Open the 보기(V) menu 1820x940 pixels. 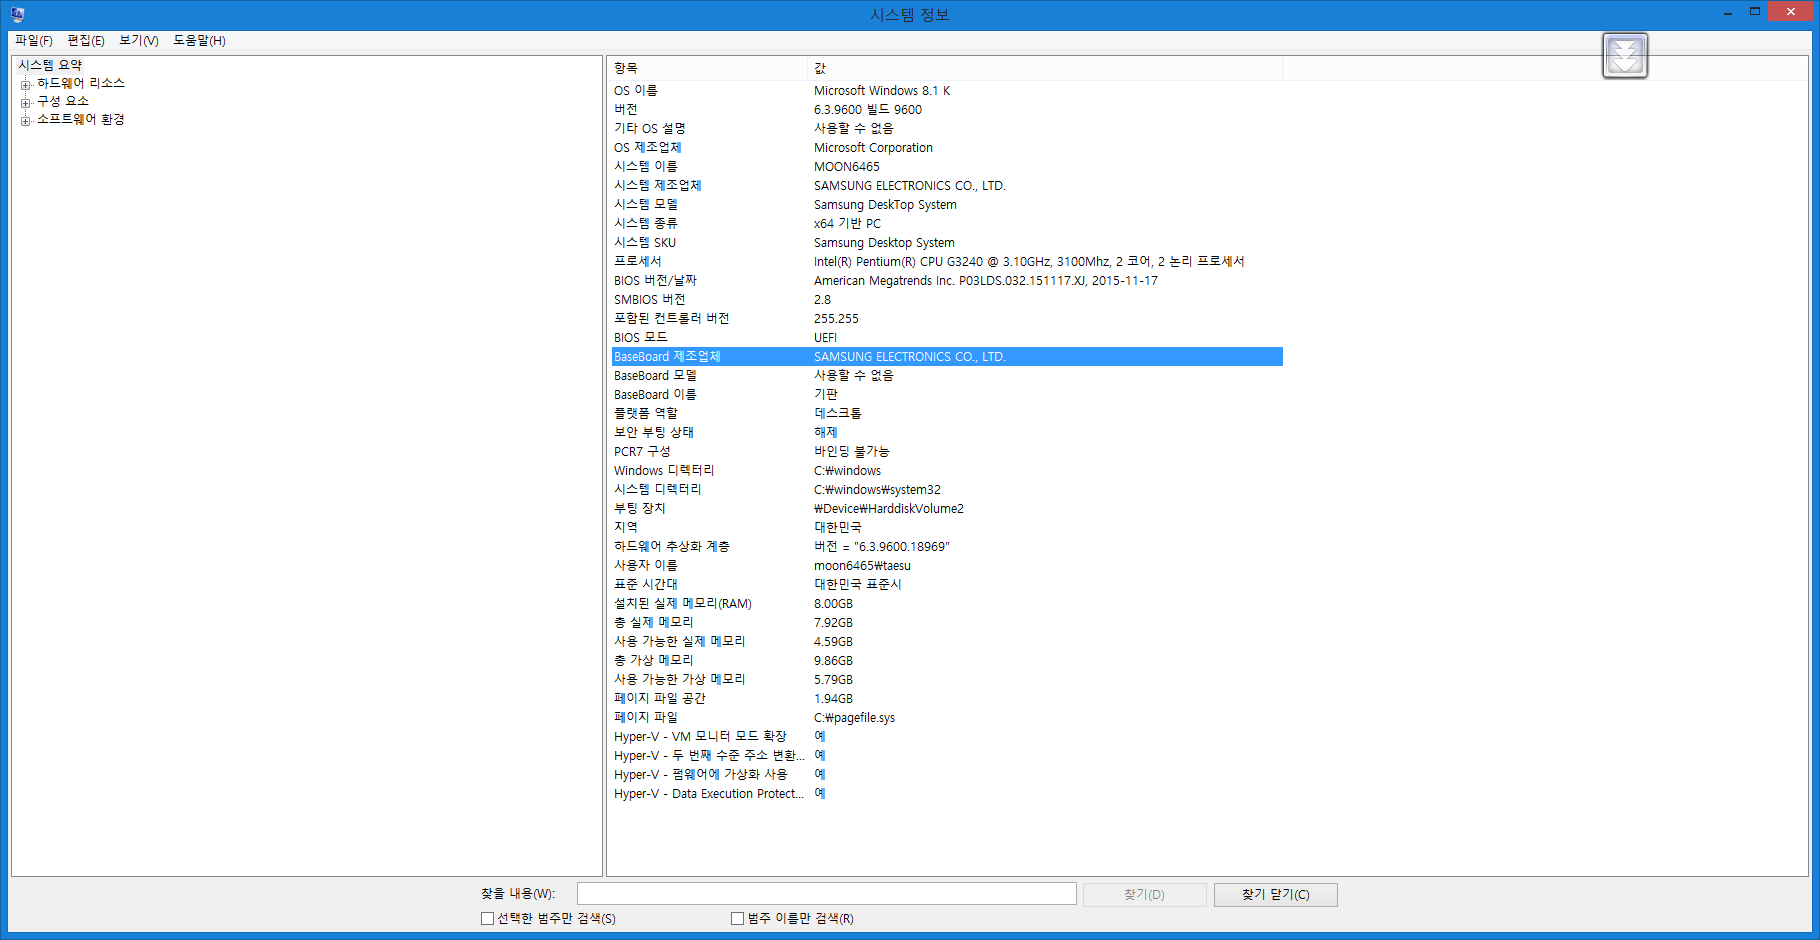pos(139,41)
